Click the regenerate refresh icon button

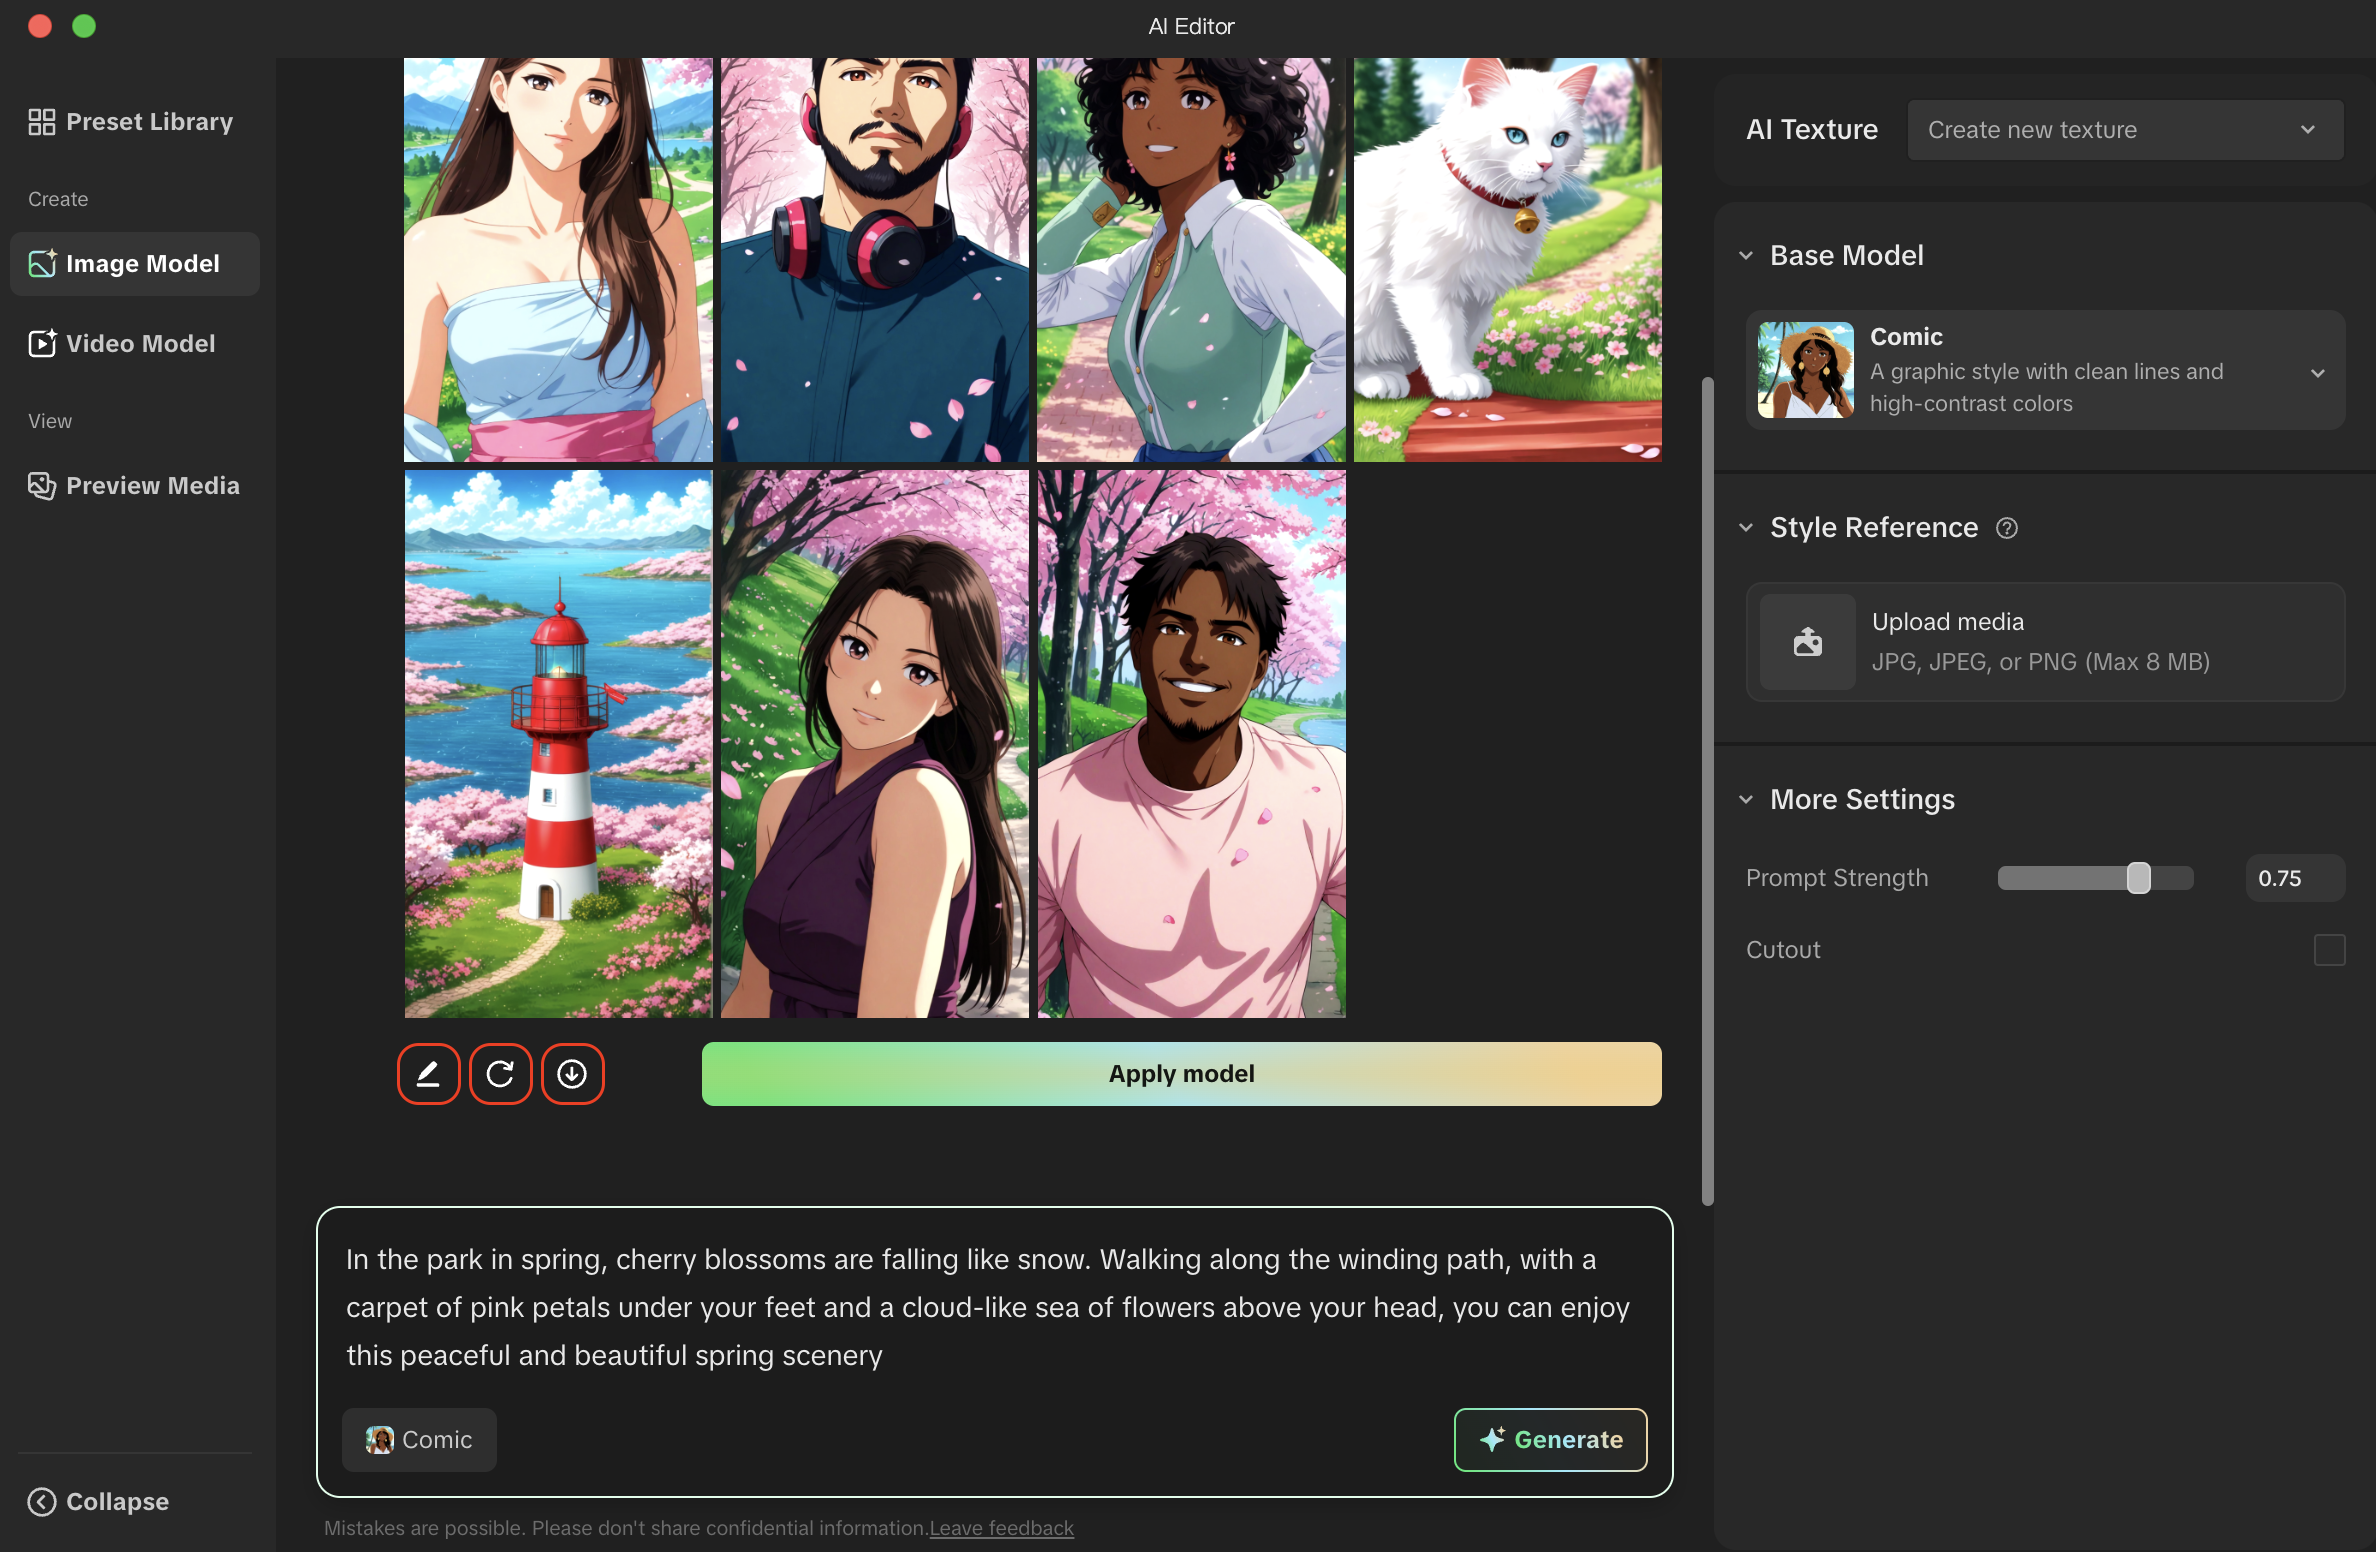(500, 1074)
